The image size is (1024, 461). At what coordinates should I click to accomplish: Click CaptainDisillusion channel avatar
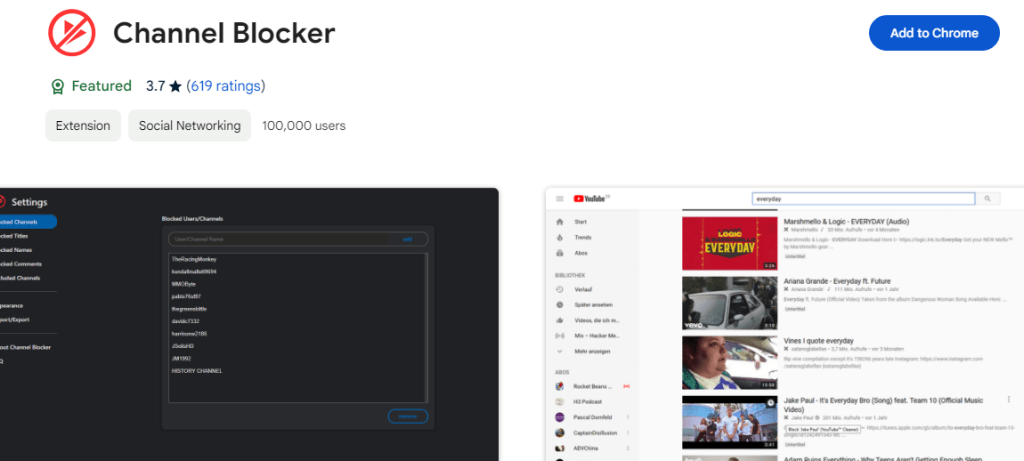(560, 433)
